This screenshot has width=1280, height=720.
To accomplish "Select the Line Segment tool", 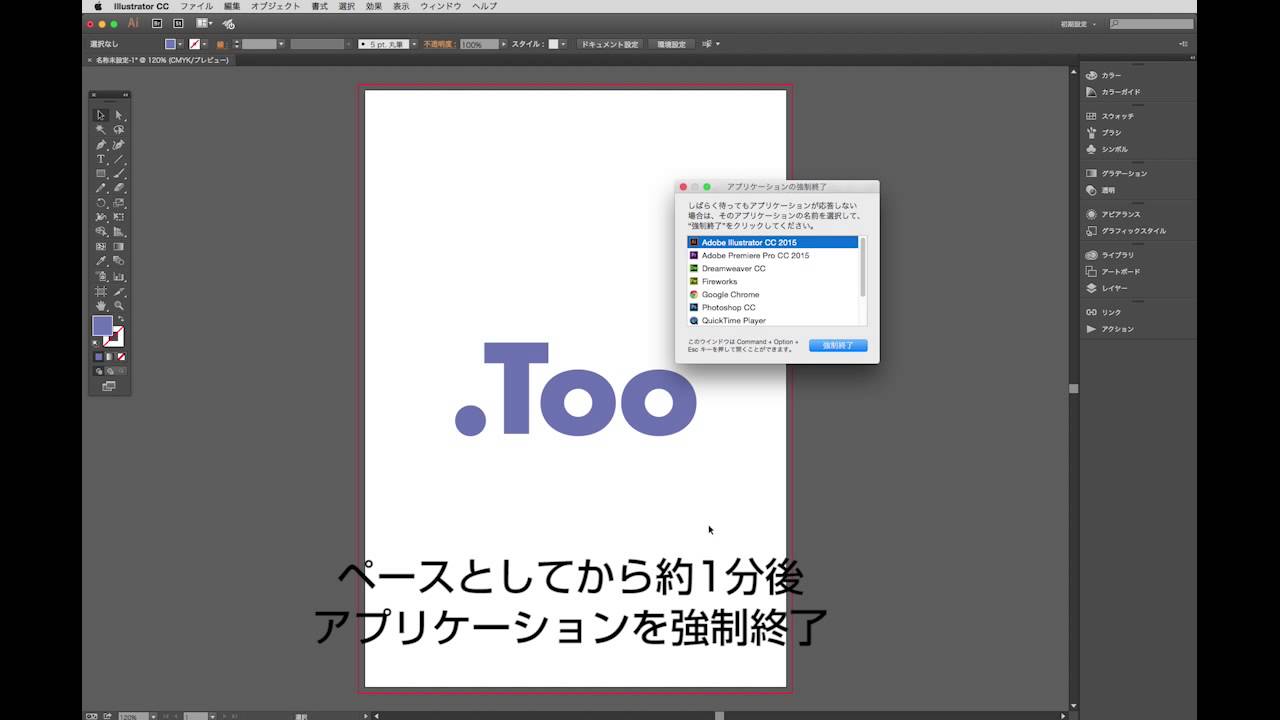I will coord(118,159).
